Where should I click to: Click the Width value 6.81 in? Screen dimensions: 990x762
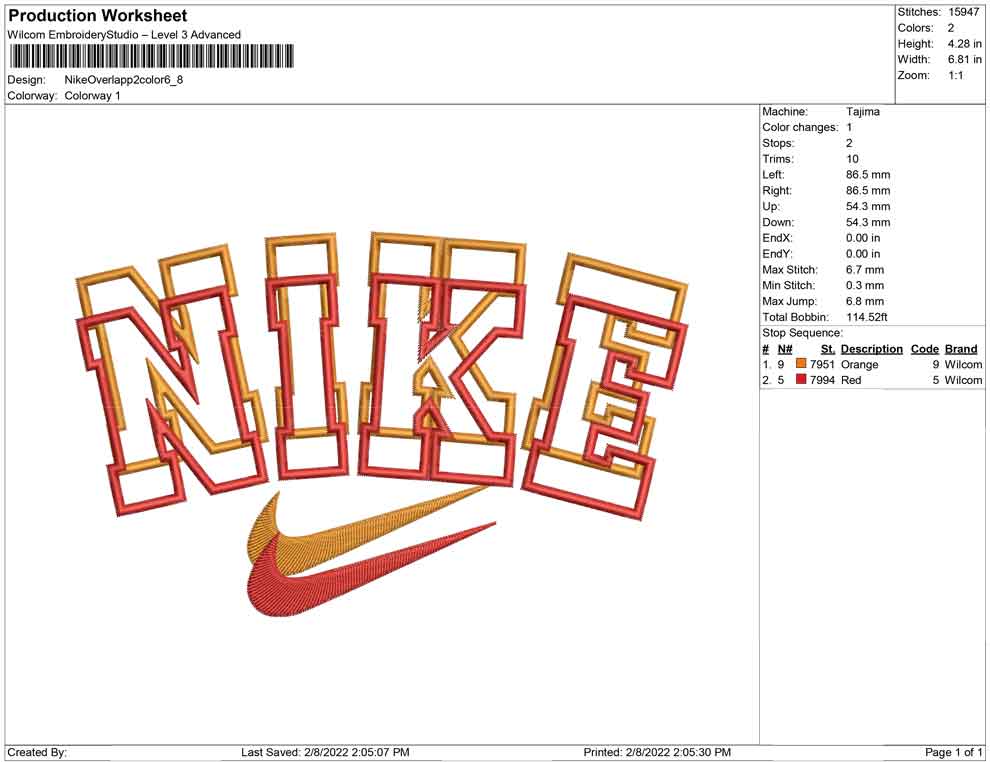point(965,59)
